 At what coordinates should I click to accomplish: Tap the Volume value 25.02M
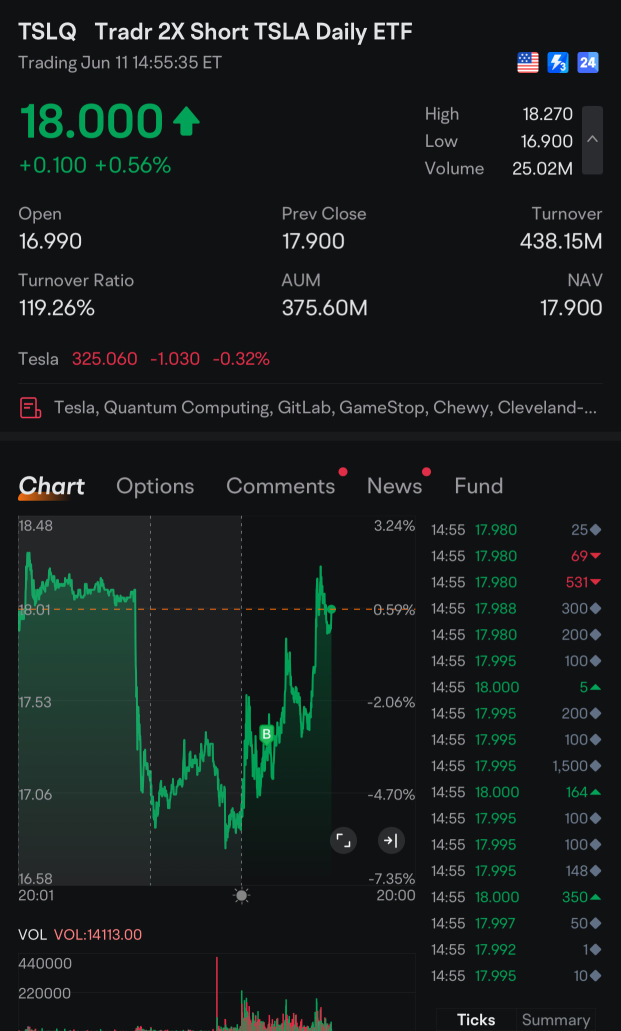[542, 168]
